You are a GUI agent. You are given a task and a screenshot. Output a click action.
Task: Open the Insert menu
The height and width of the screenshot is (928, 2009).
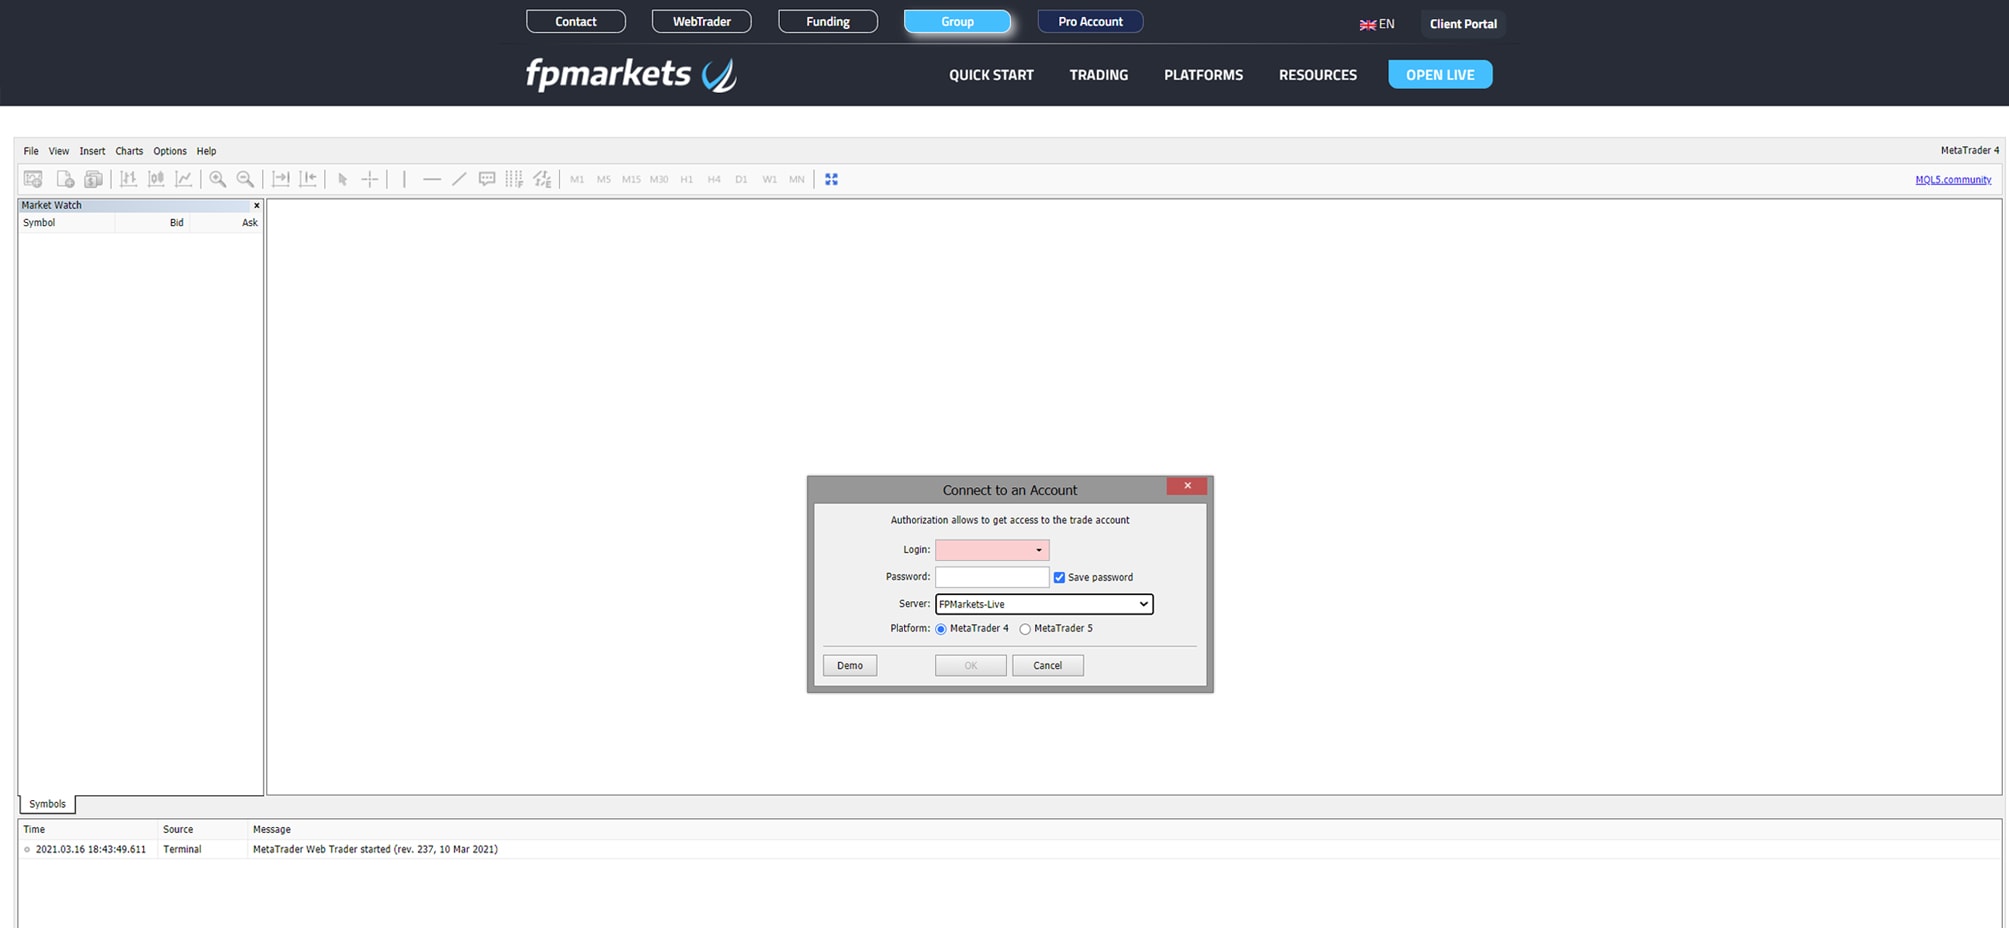tap(92, 151)
